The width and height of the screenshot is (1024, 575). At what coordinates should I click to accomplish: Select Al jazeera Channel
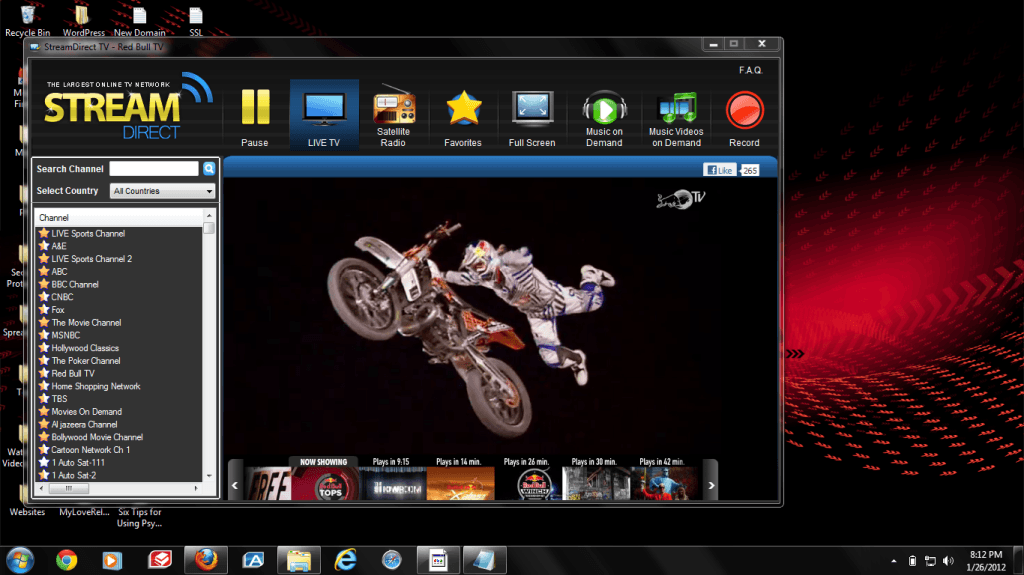point(84,425)
